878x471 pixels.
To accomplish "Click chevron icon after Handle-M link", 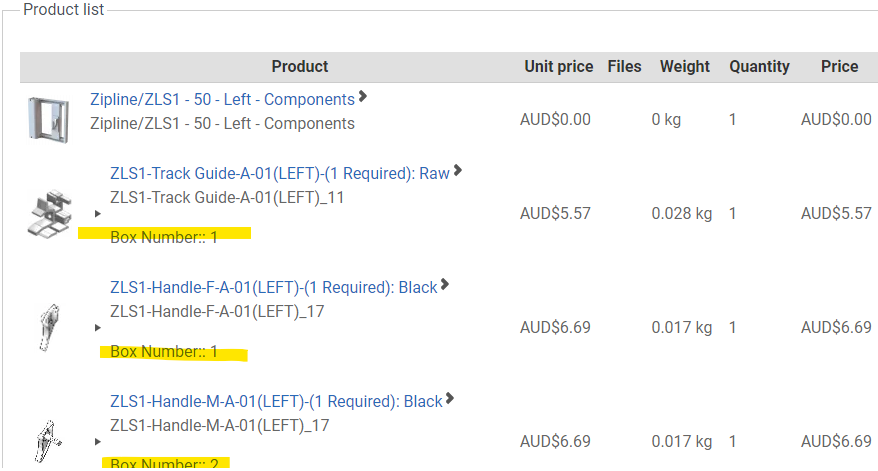I will (450, 399).
